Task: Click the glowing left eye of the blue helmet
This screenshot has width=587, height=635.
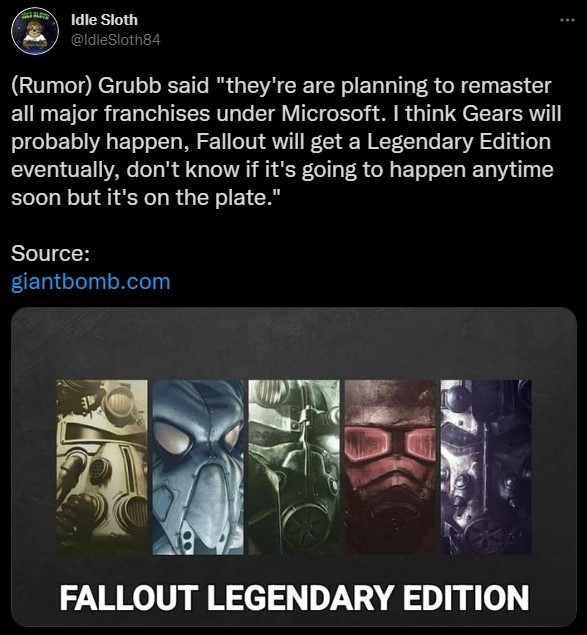Action: pyautogui.click(x=174, y=439)
